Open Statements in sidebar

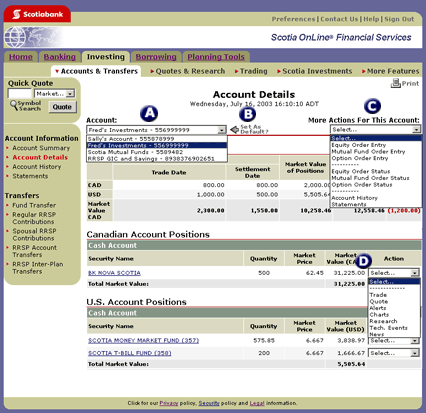click(30, 176)
